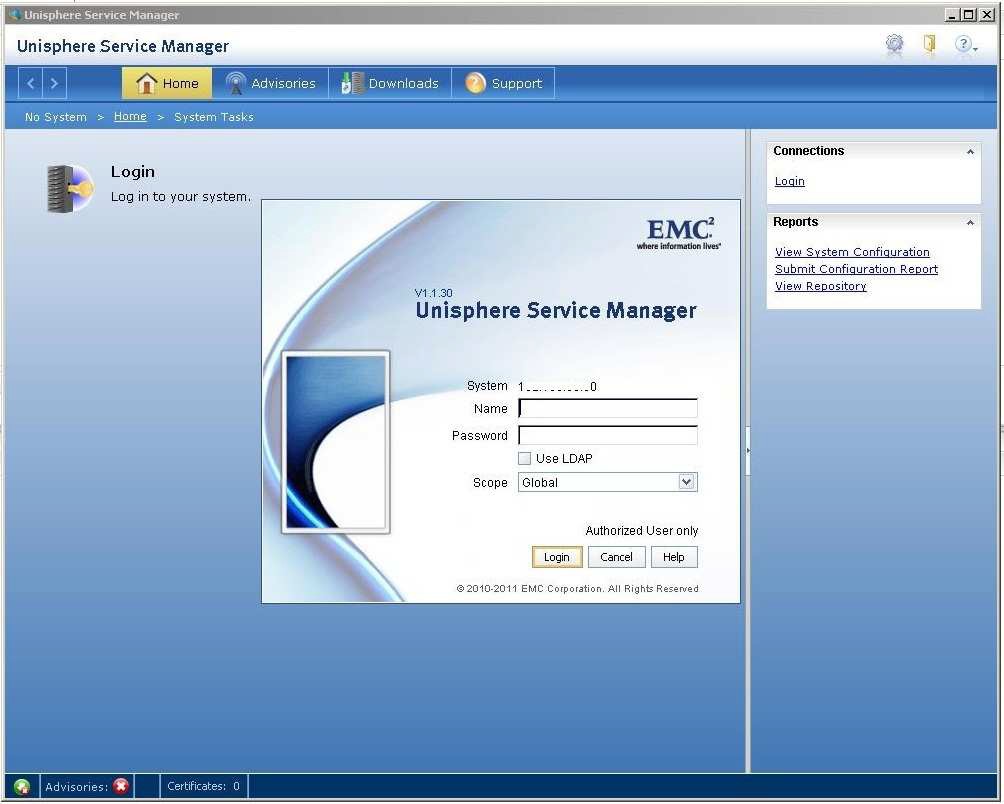
Task: Click the forward navigation arrow
Action: pyautogui.click(x=54, y=83)
